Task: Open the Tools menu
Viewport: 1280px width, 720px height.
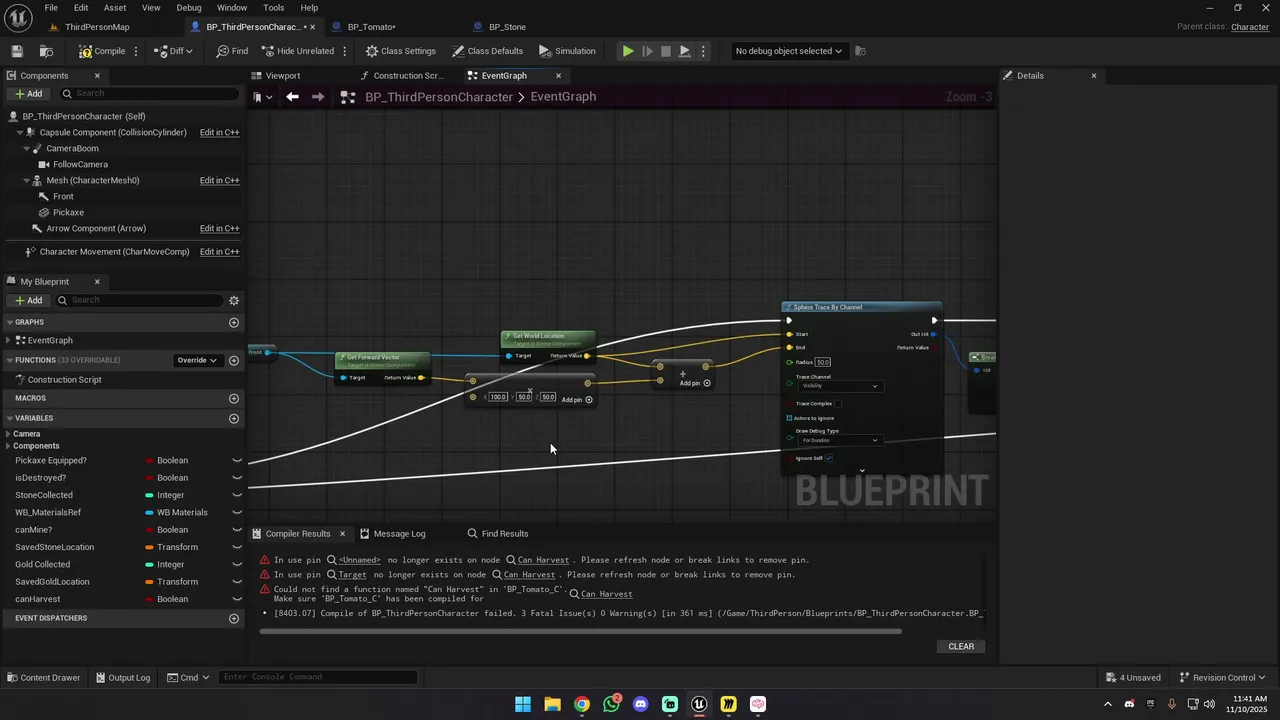Action: pyautogui.click(x=273, y=7)
